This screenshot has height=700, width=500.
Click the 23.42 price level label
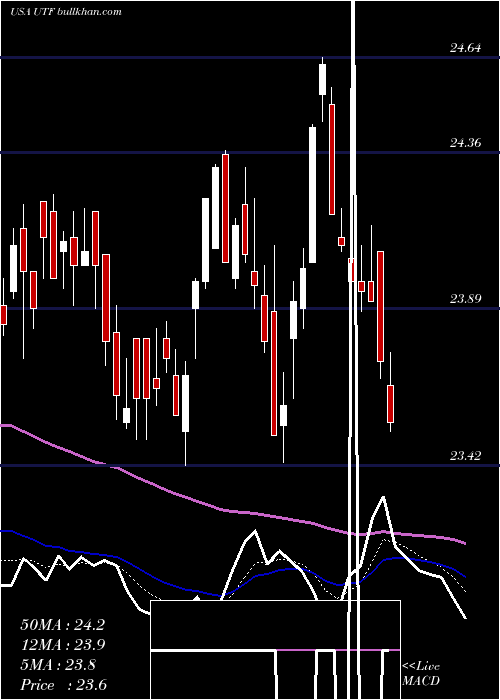pyautogui.click(x=466, y=456)
